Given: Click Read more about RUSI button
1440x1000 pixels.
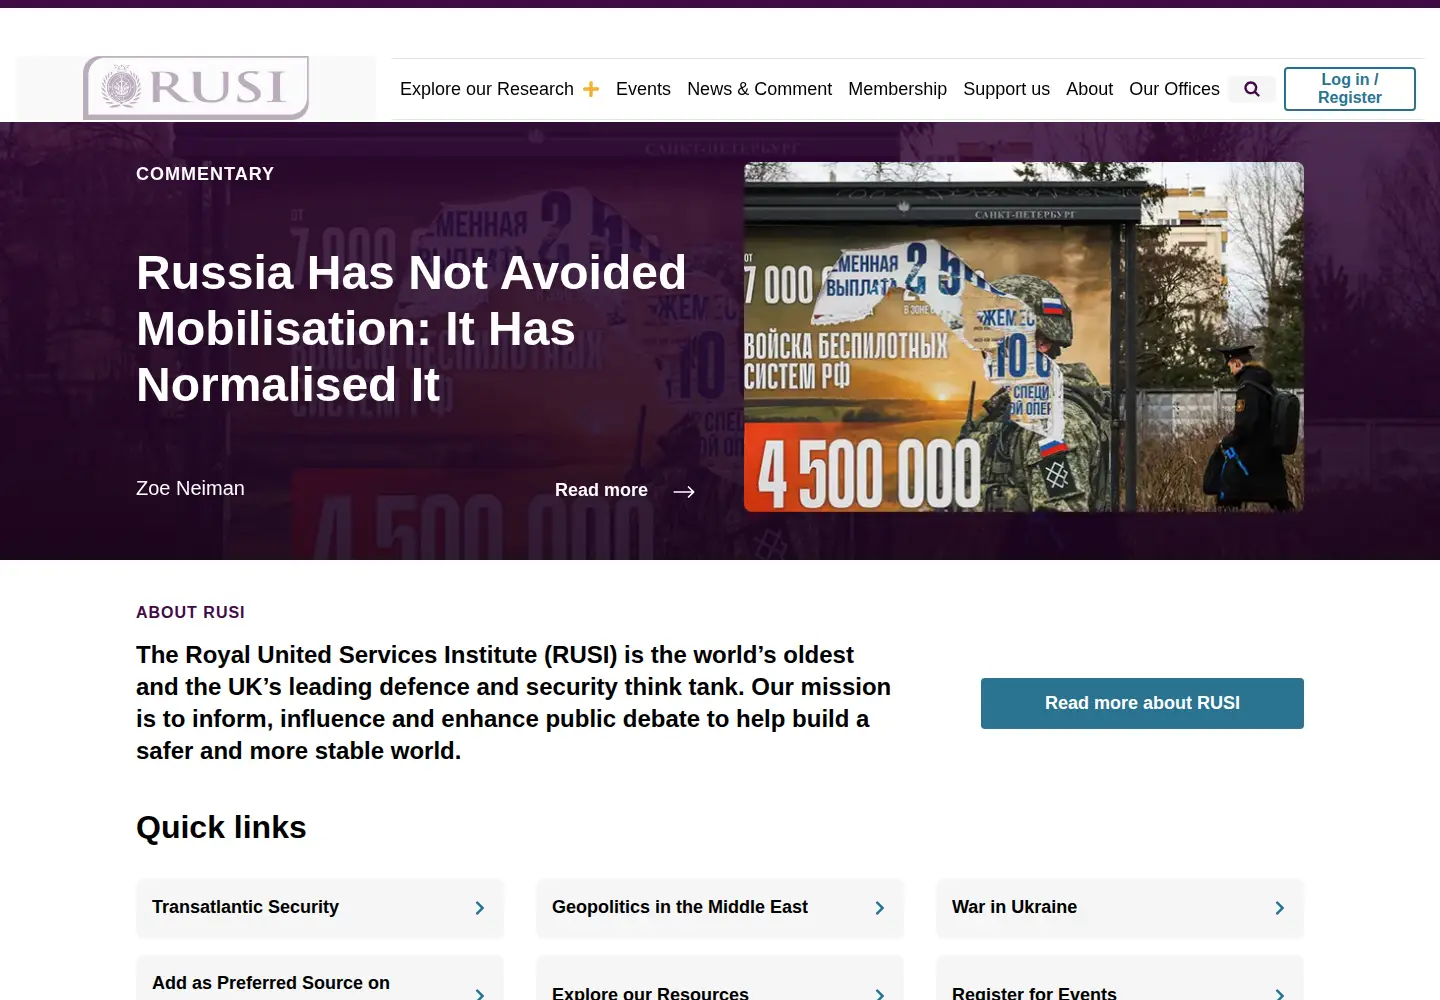Looking at the screenshot, I should [1142, 703].
